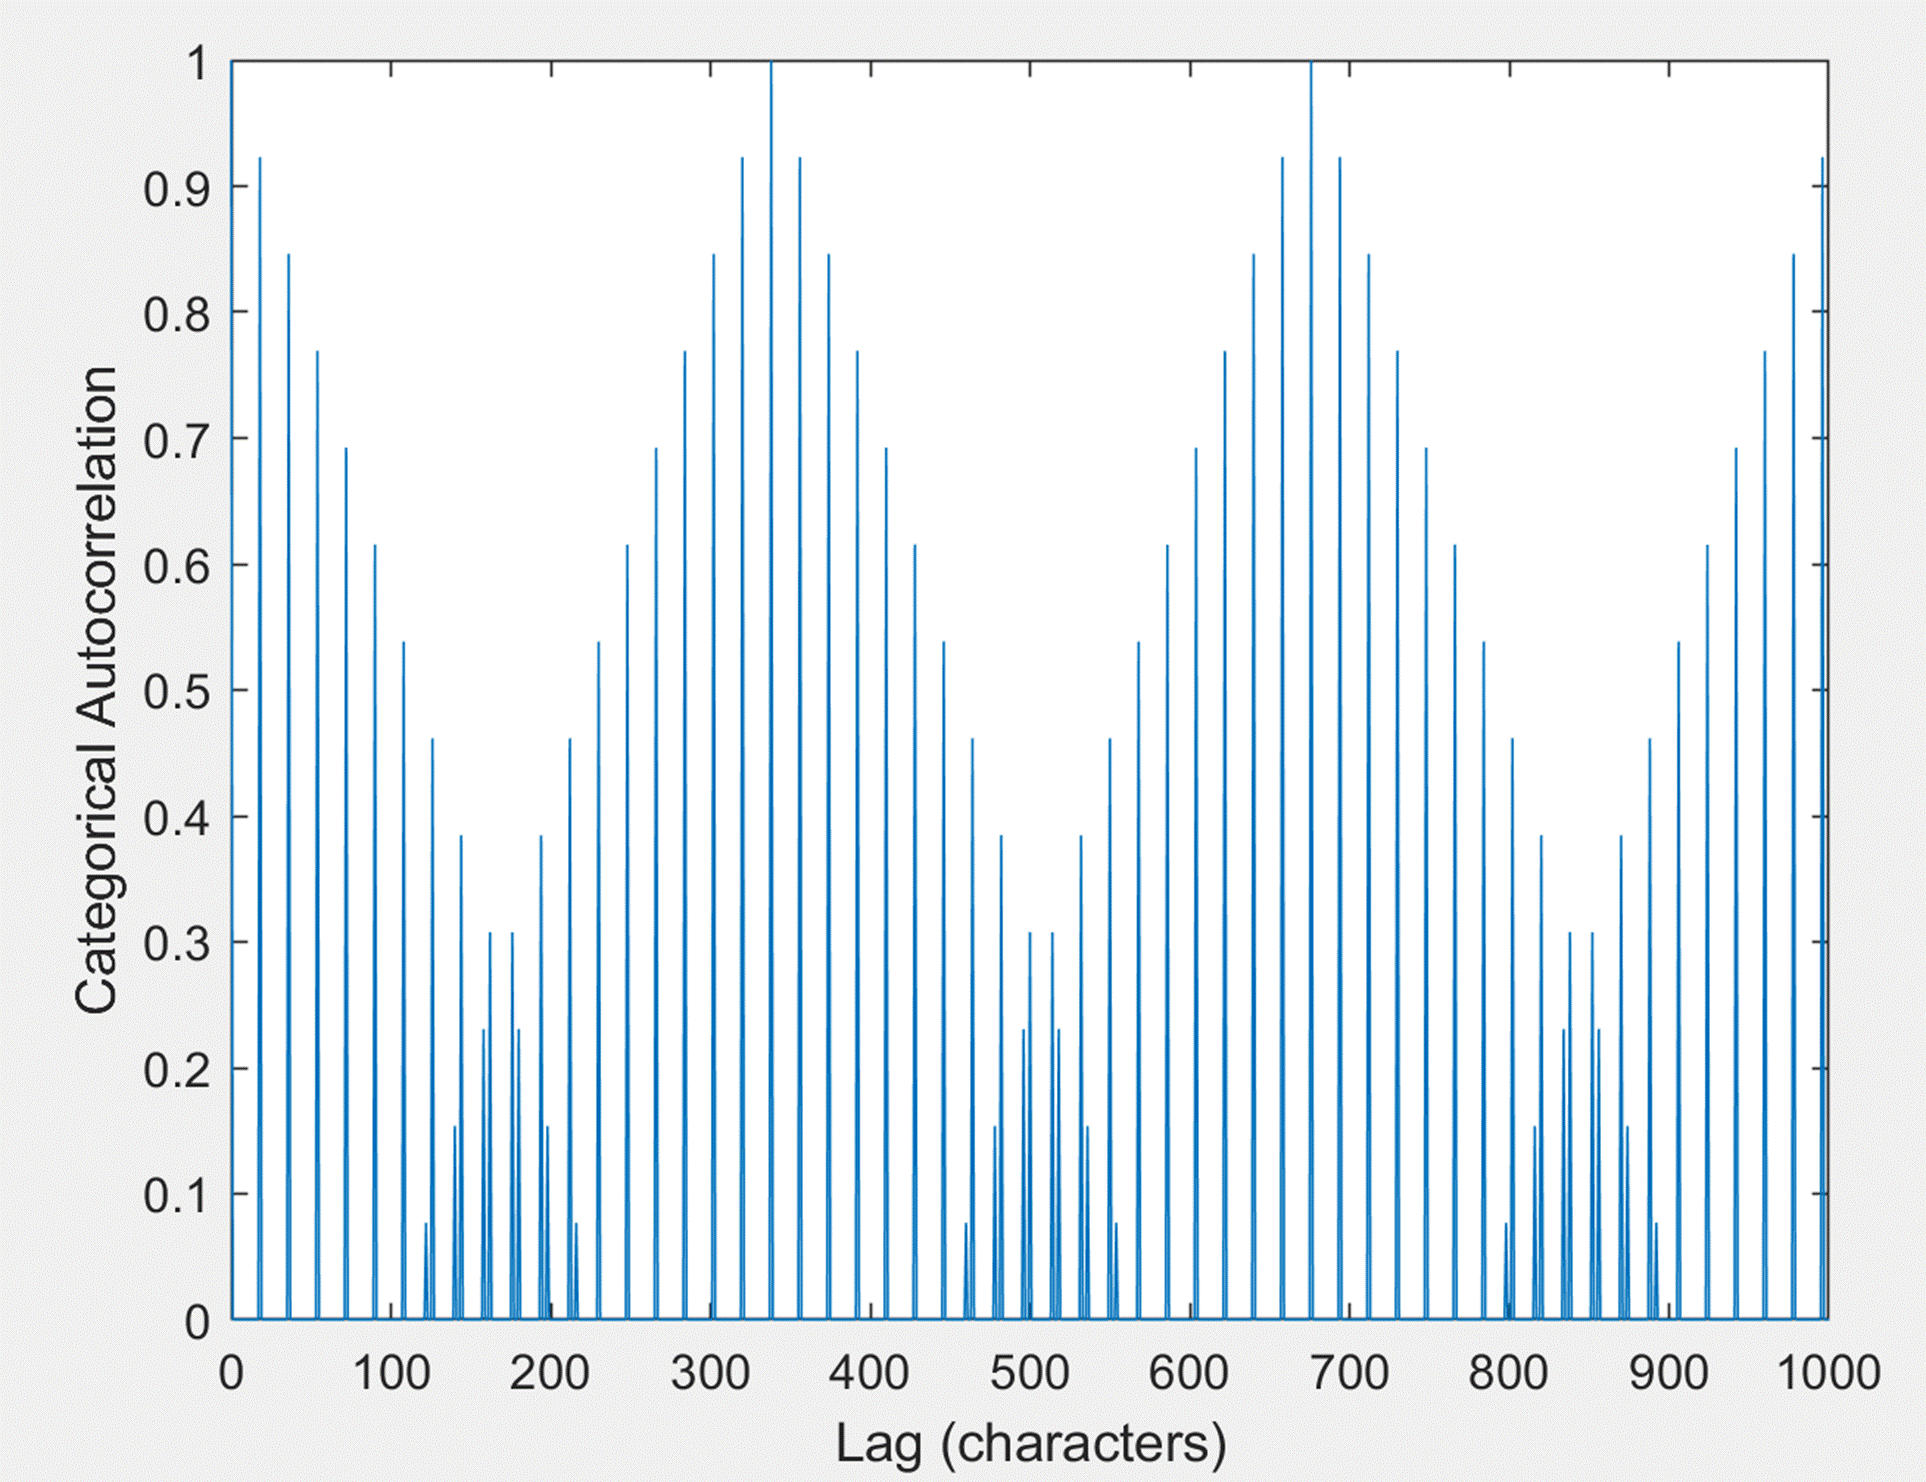Select the x-axis tick label "900"

click(x=1668, y=1373)
